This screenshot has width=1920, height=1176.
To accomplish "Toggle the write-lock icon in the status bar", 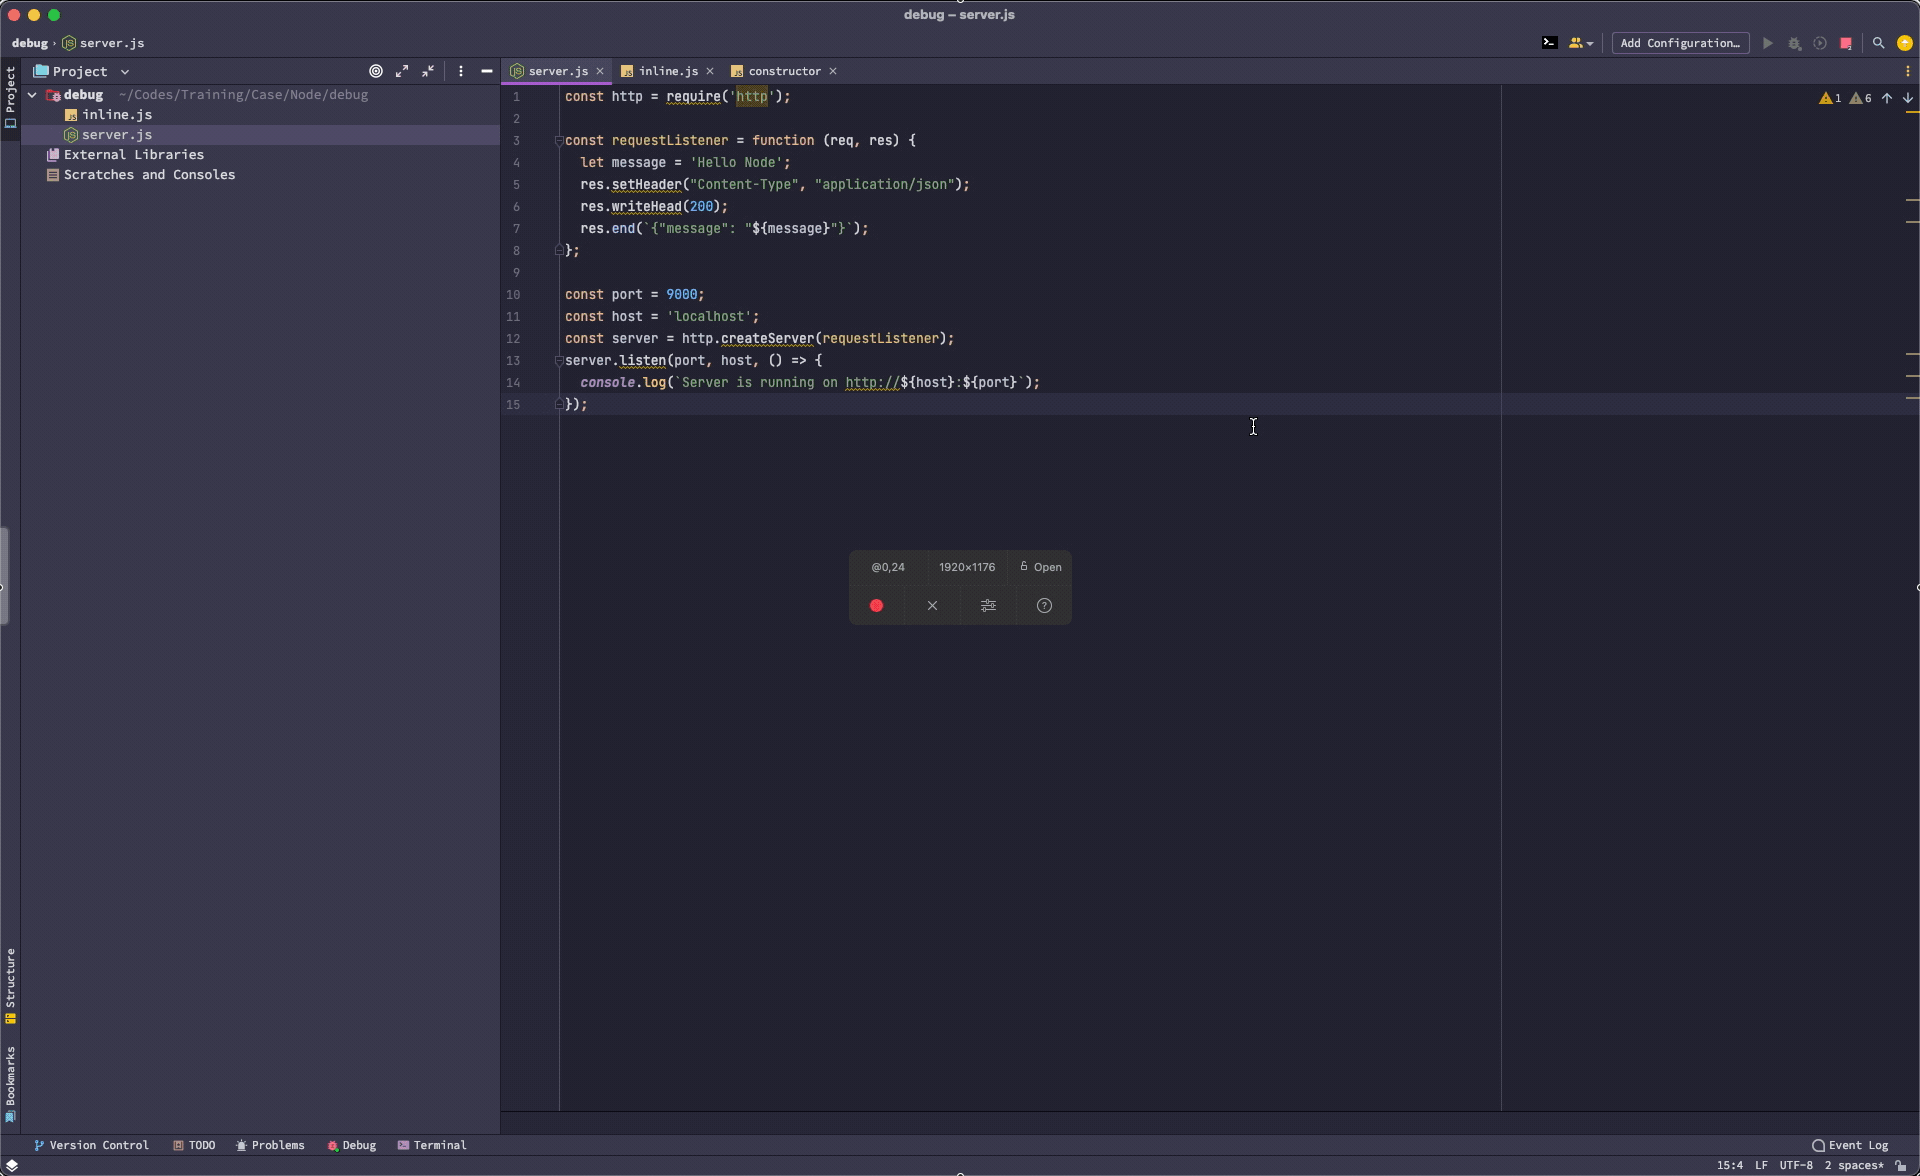I will click(x=1901, y=1166).
